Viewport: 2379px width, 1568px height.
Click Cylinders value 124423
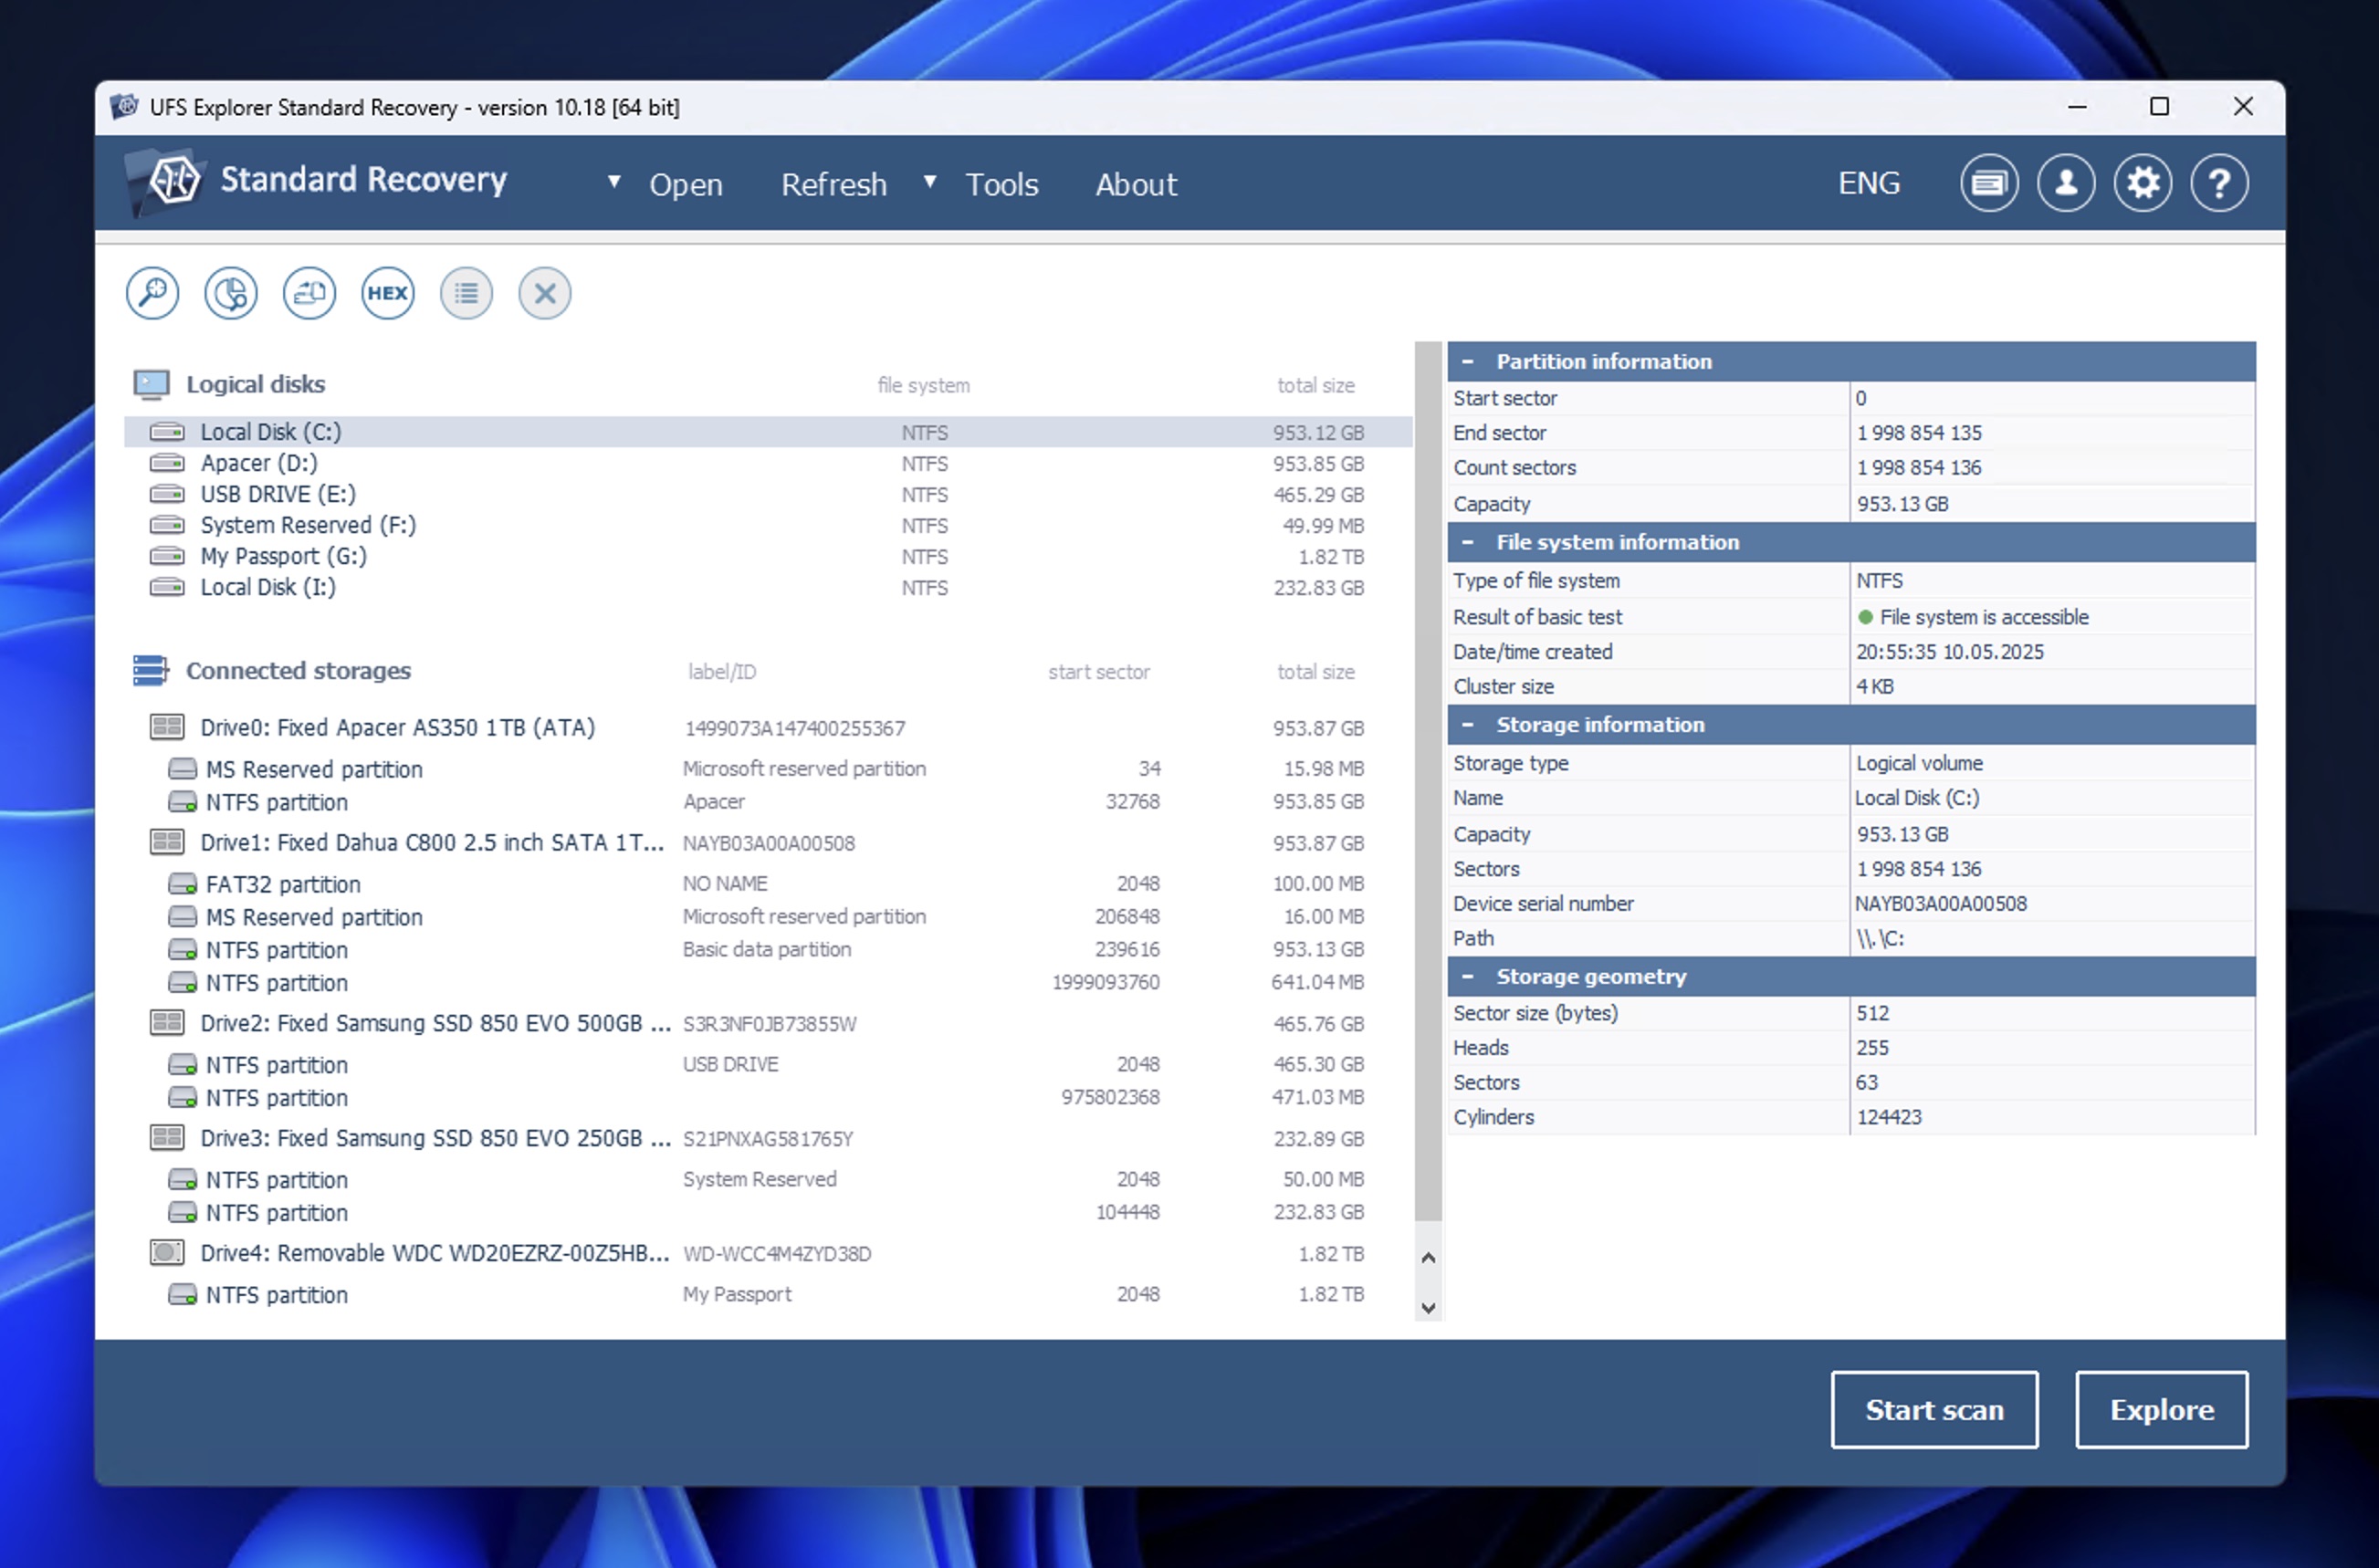pyautogui.click(x=1889, y=1117)
